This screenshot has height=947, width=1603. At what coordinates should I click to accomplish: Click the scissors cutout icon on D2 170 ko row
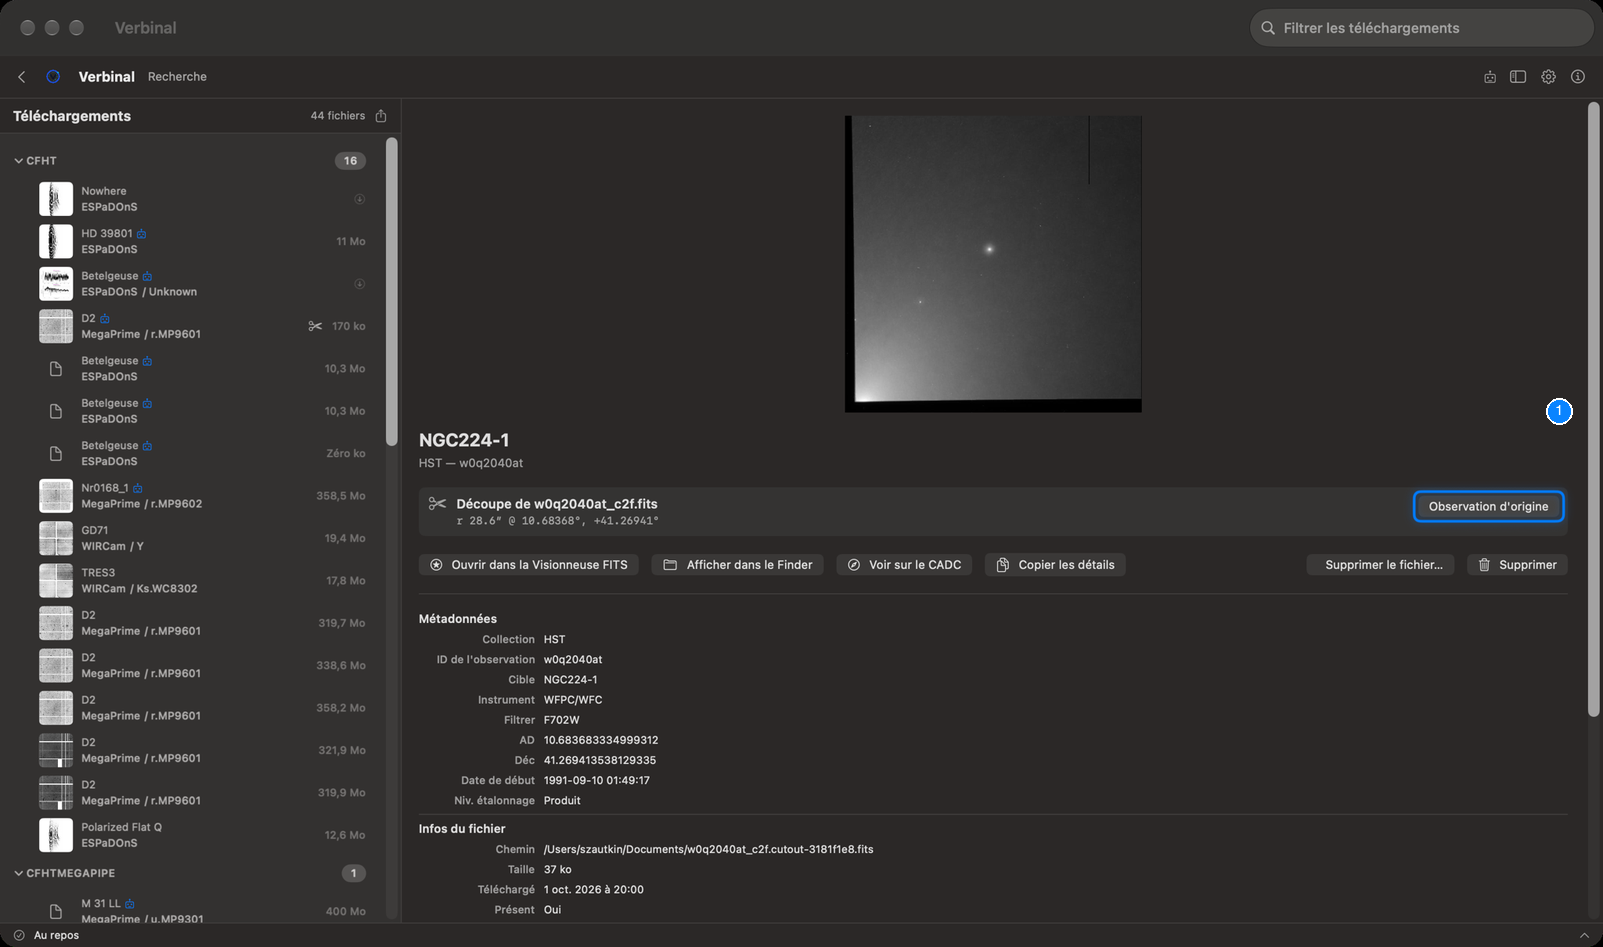point(315,326)
